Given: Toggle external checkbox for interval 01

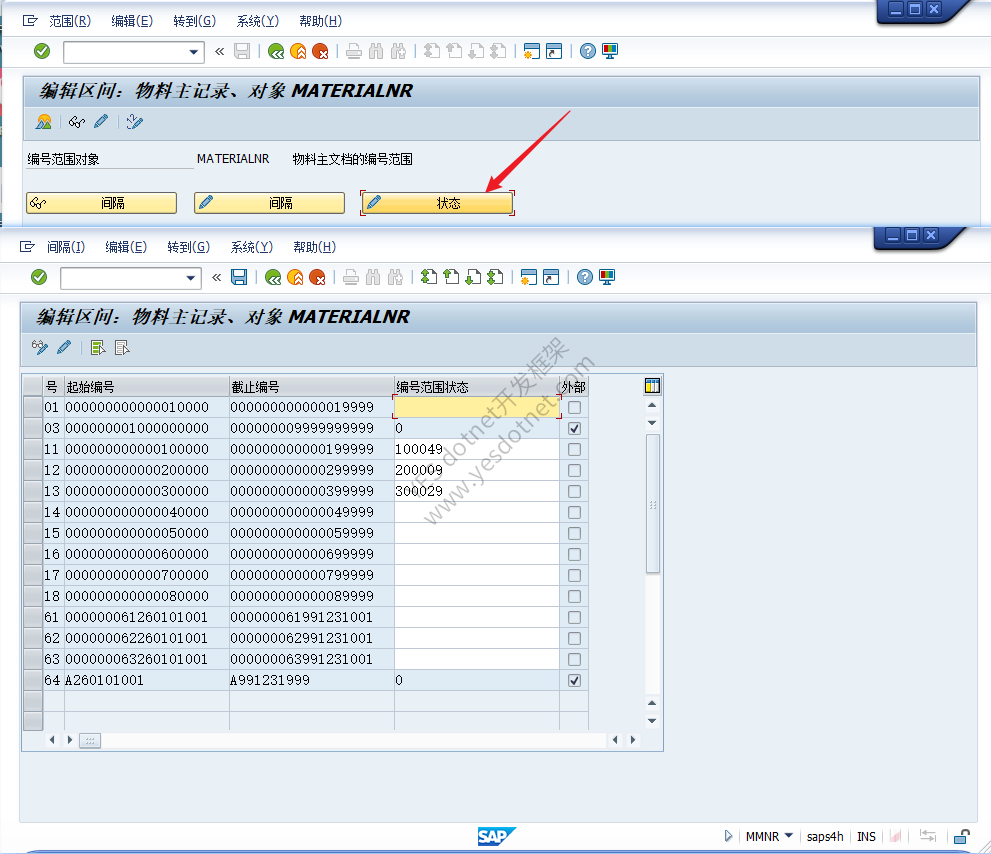Looking at the screenshot, I should [575, 407].
